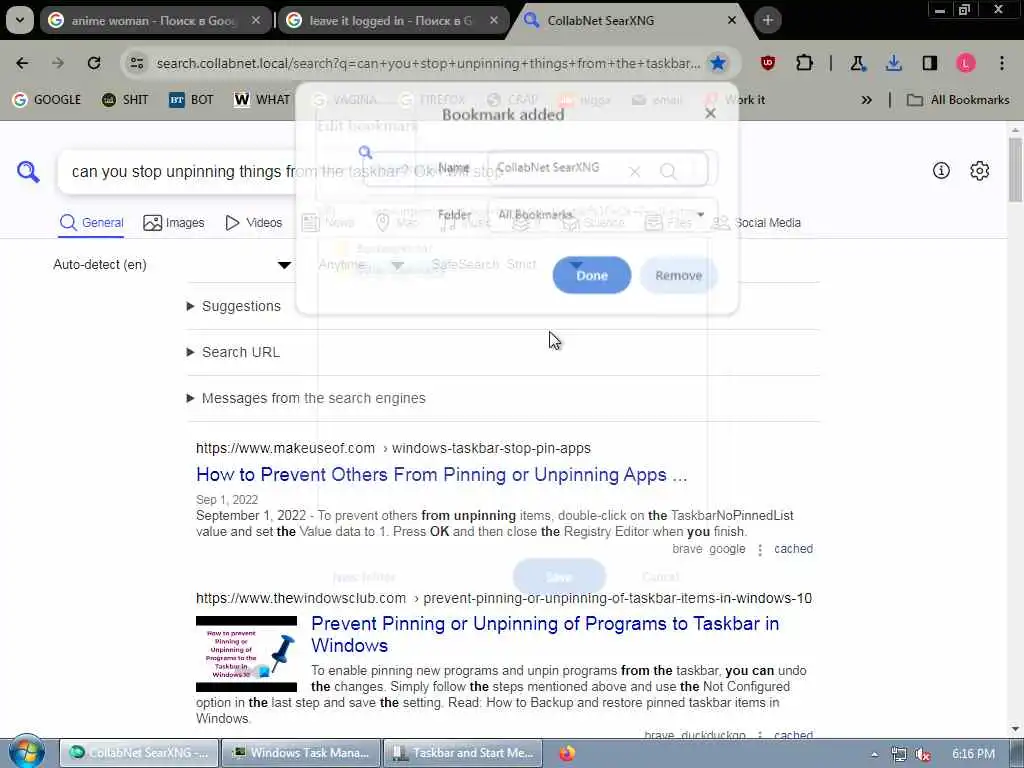This screenshot has height=768, width=1024.
Task: Open the bookmark Folder dropdown
Action: (x=603, y=215)
